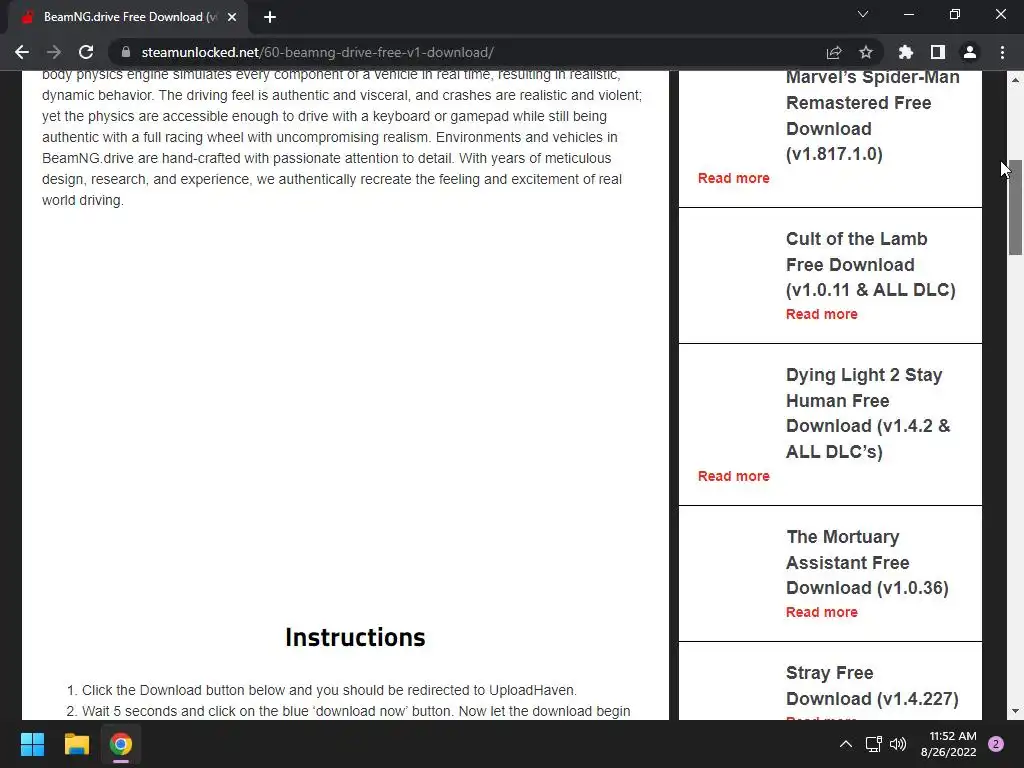The height and width of the screenshot is (768, 1024).
Task: Click the address bar URL
Action: [x=317, y=52]
